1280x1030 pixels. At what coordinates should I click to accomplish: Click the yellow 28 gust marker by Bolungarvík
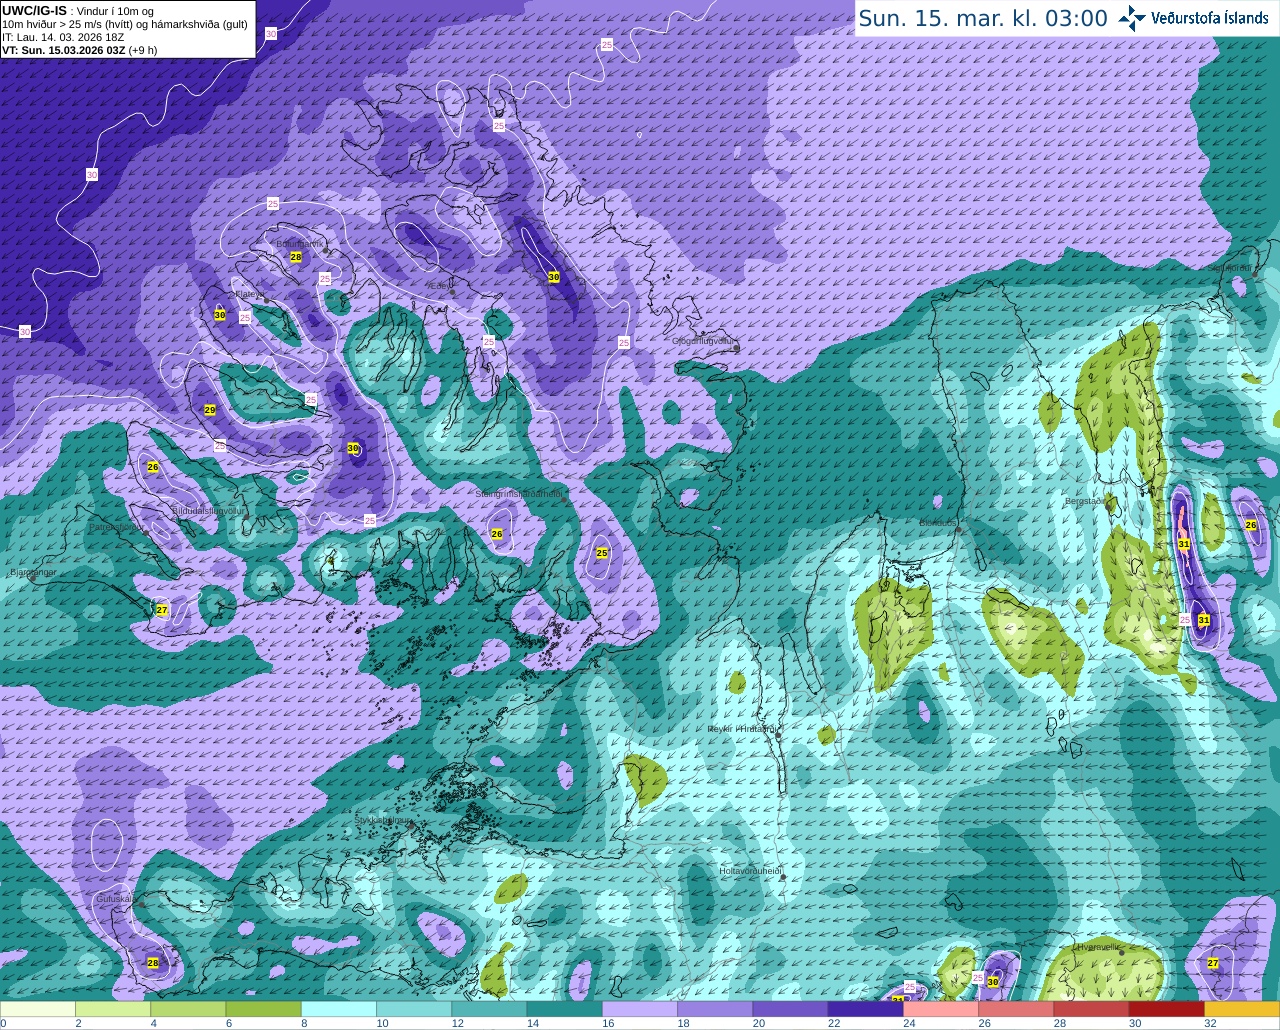(x=296, y=257)
